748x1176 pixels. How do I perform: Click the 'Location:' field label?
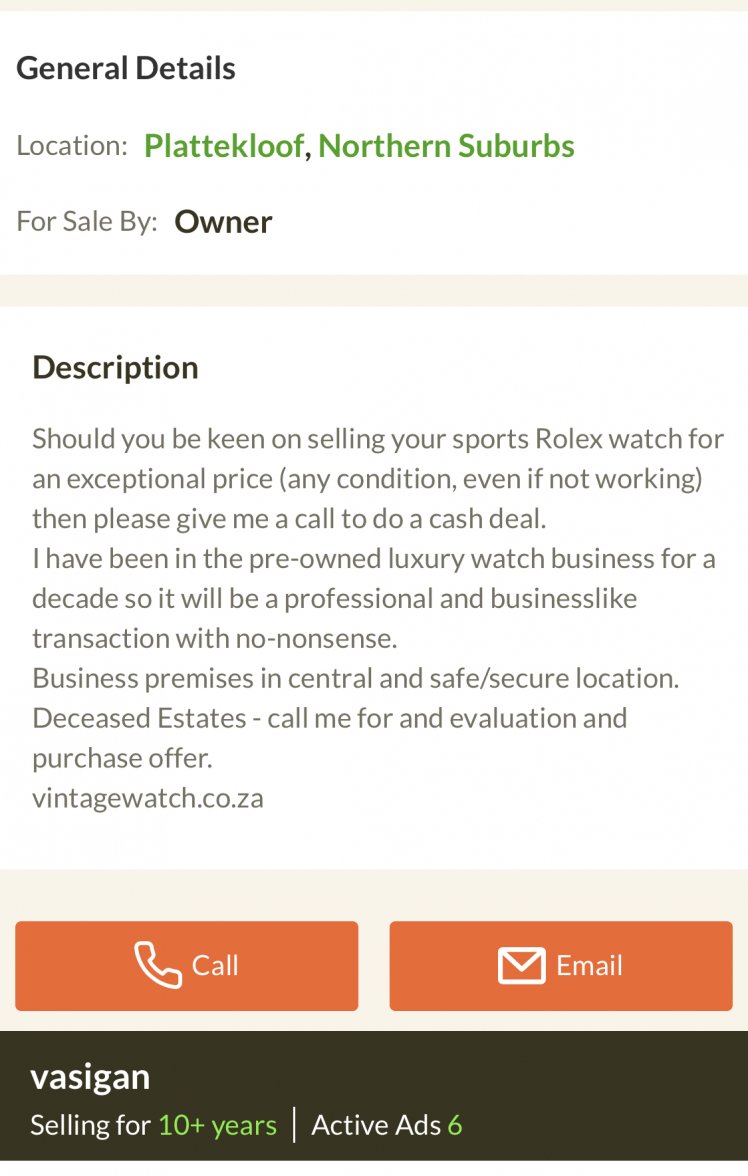coord(72,146)
